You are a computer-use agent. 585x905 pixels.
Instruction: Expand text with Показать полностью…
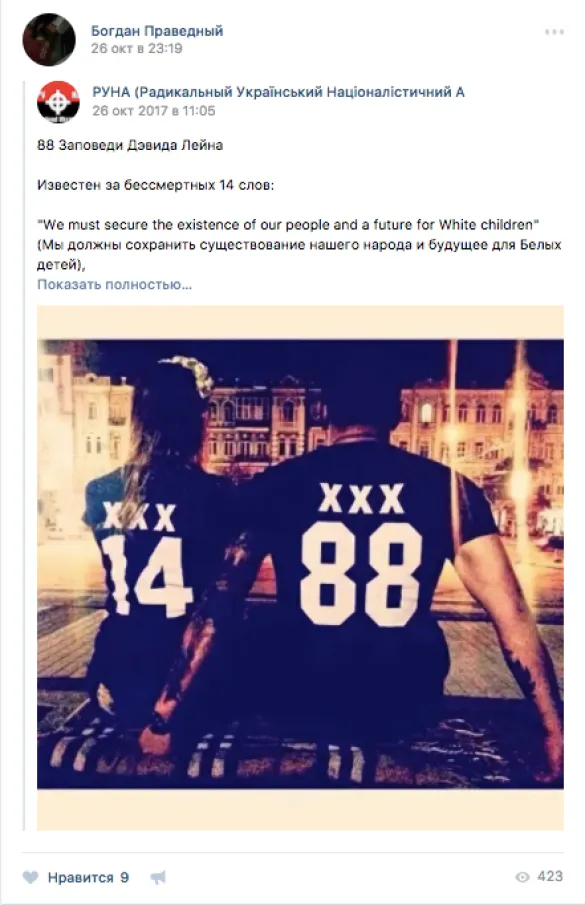pos(114,284)
